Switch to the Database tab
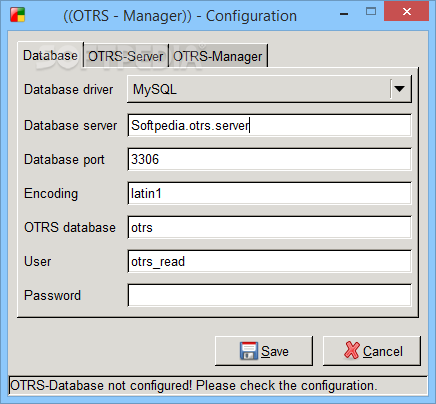436x404 pixels. point(50,55)
